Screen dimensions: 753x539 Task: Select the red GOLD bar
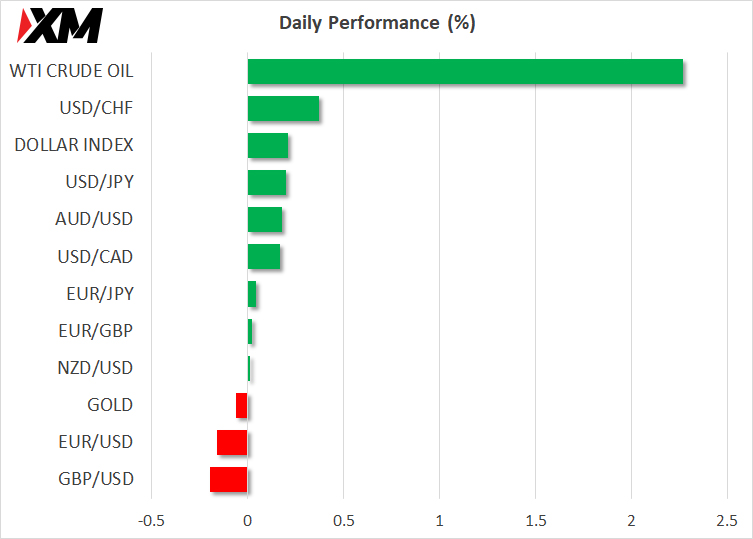coord(242,405)
